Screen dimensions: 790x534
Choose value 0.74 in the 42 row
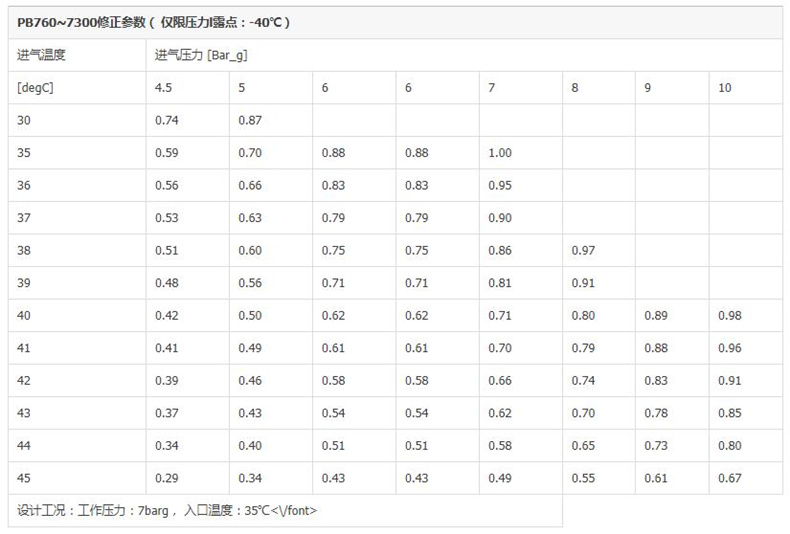(583, 380)
